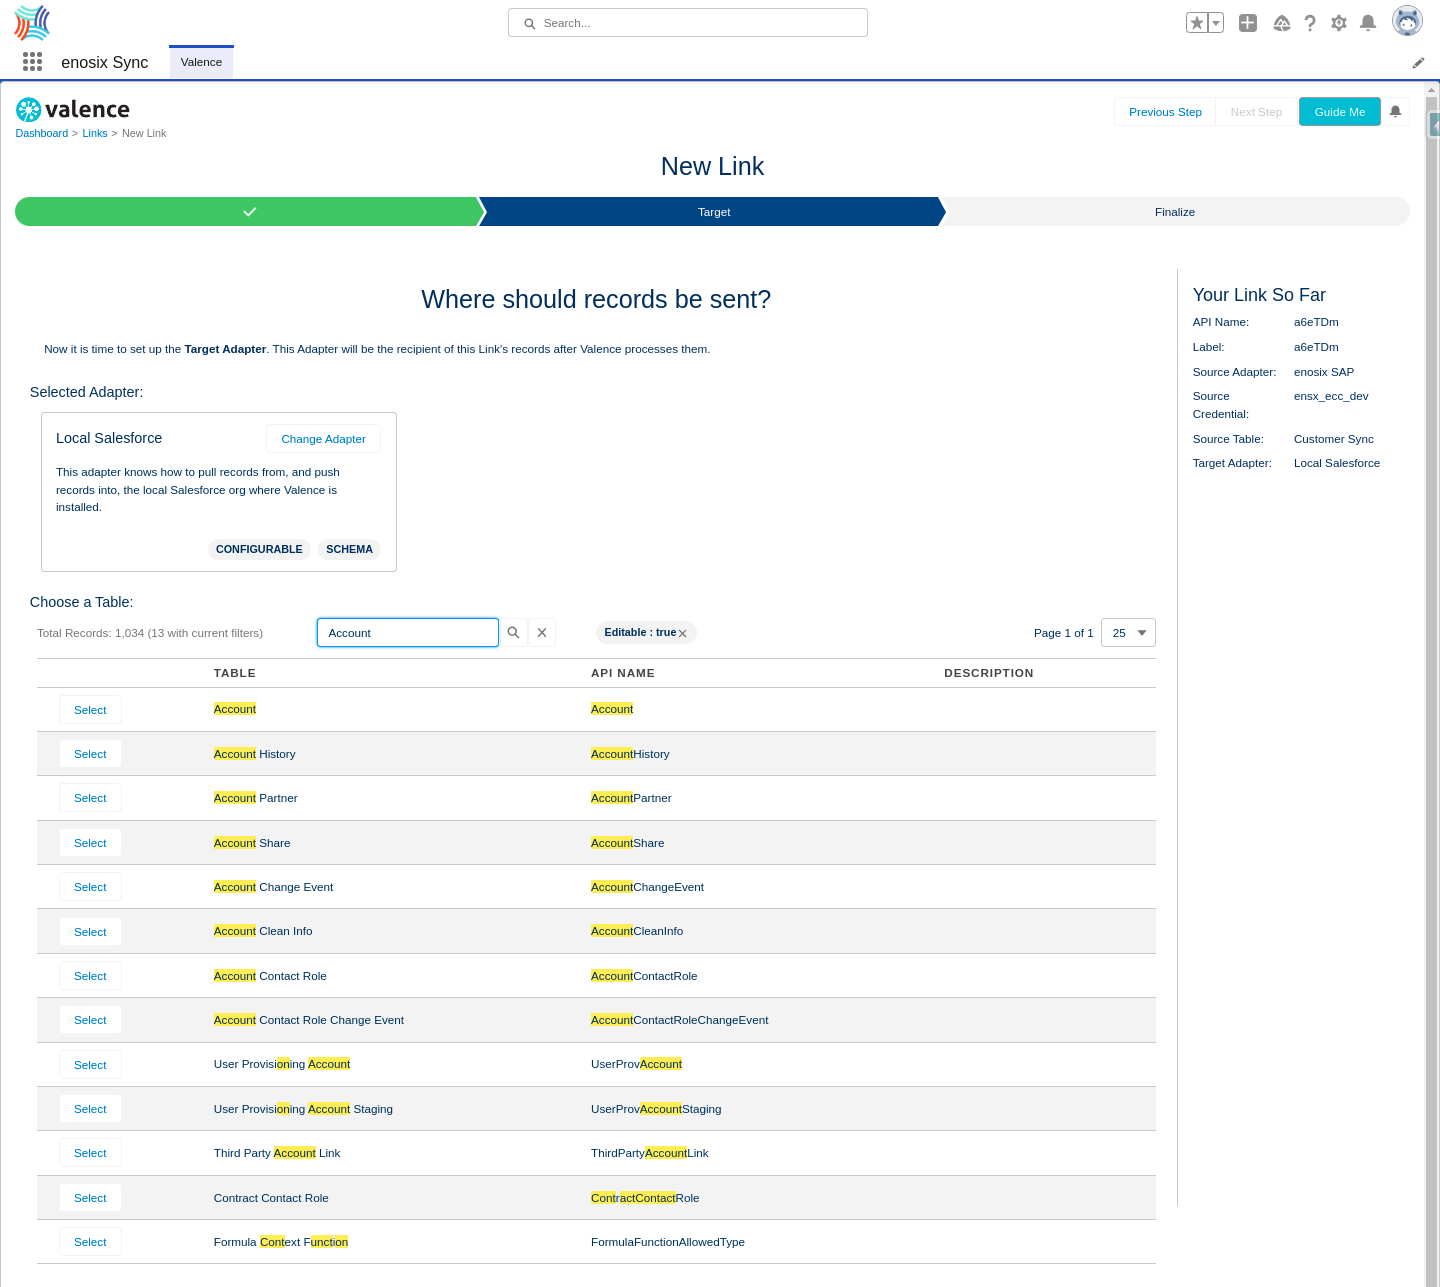Click the DESCRIPTION column header
Viewport: 1440px width, 1287px height.
(989, 673)
